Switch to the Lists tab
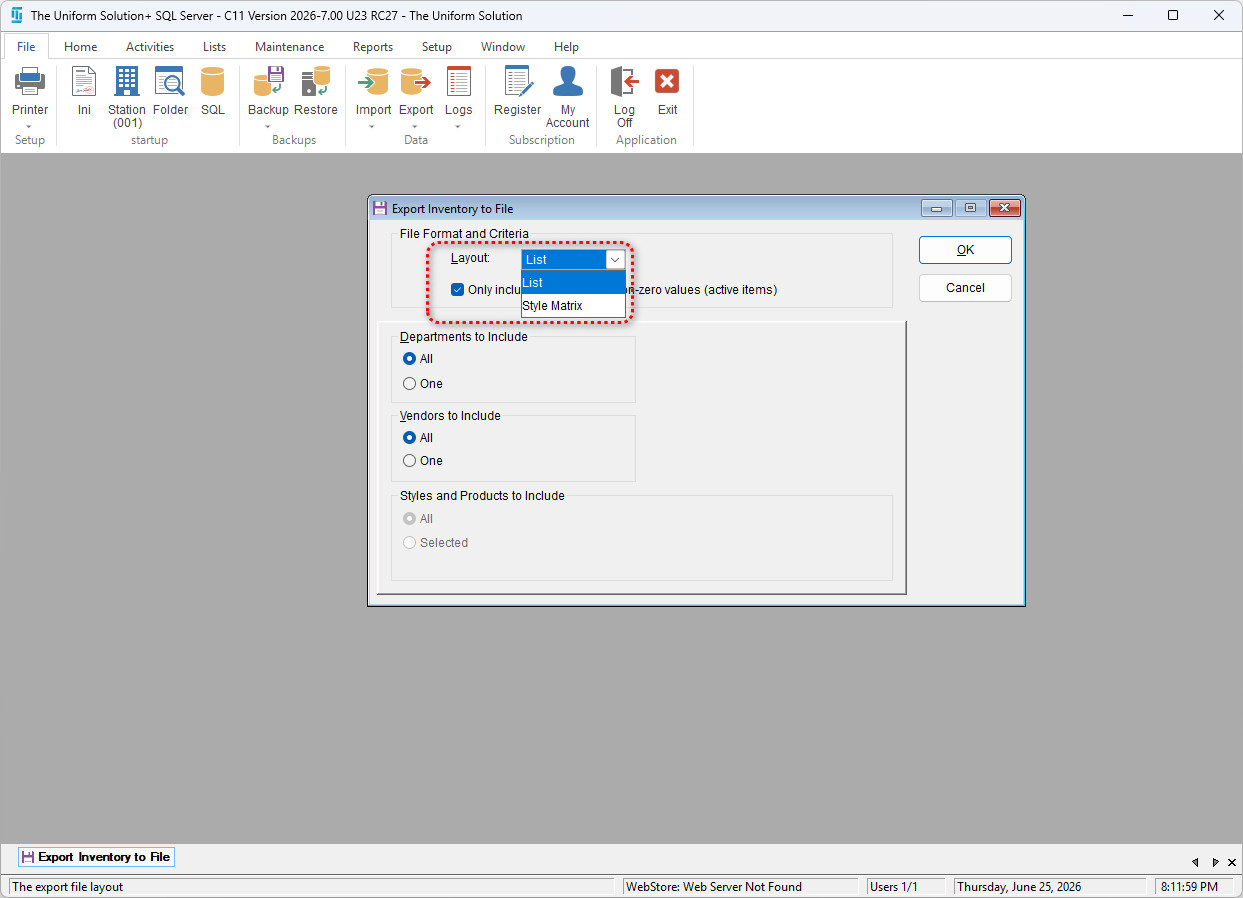The width and height of the screenshot is (1243, 898). point(214,46)
